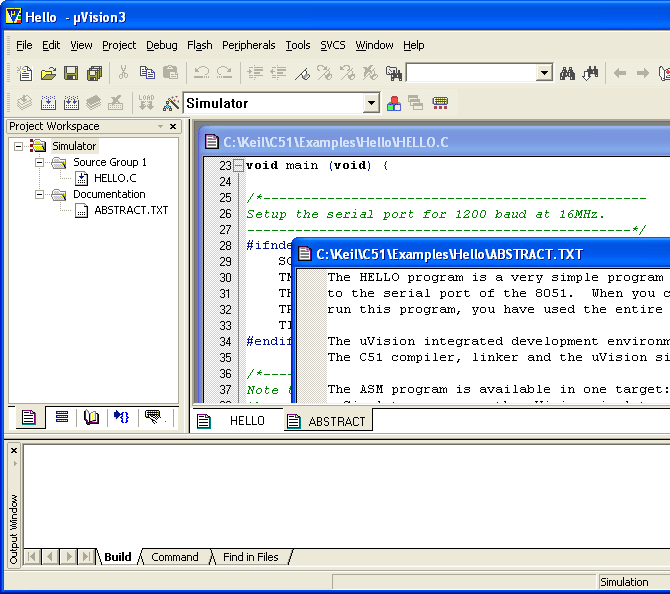Select Source Group 1 folder
The image size is (670, 594).
point(110,162)
